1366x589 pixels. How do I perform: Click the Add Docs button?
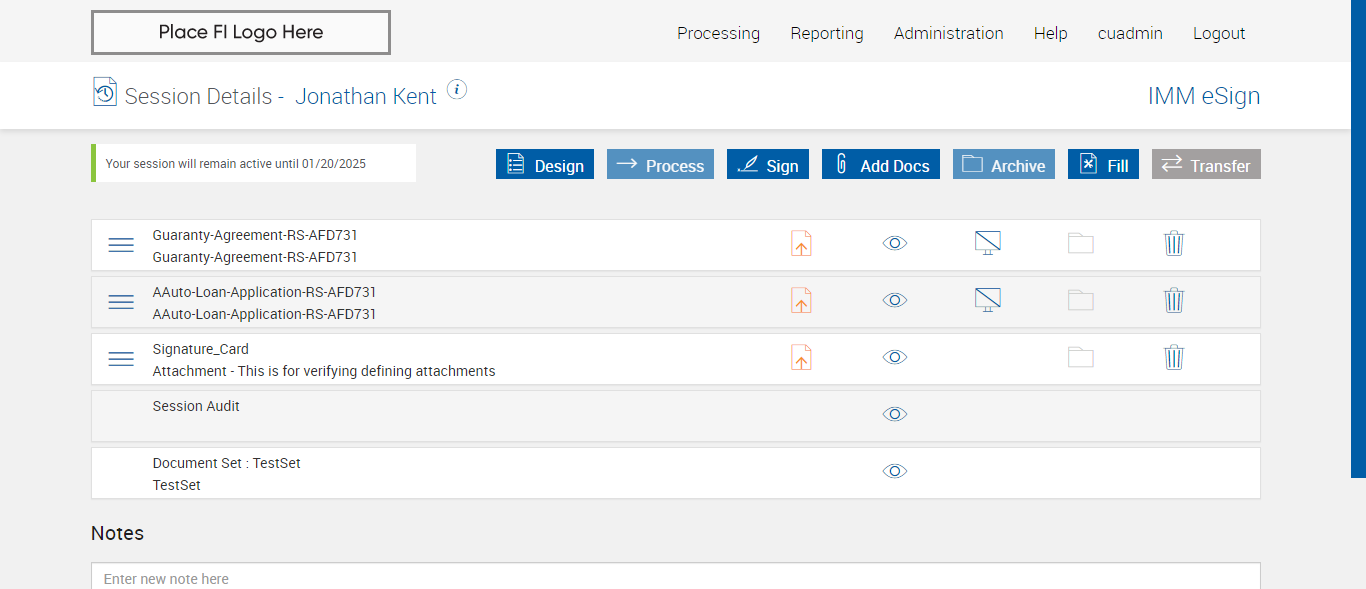[x=883, y=165]
